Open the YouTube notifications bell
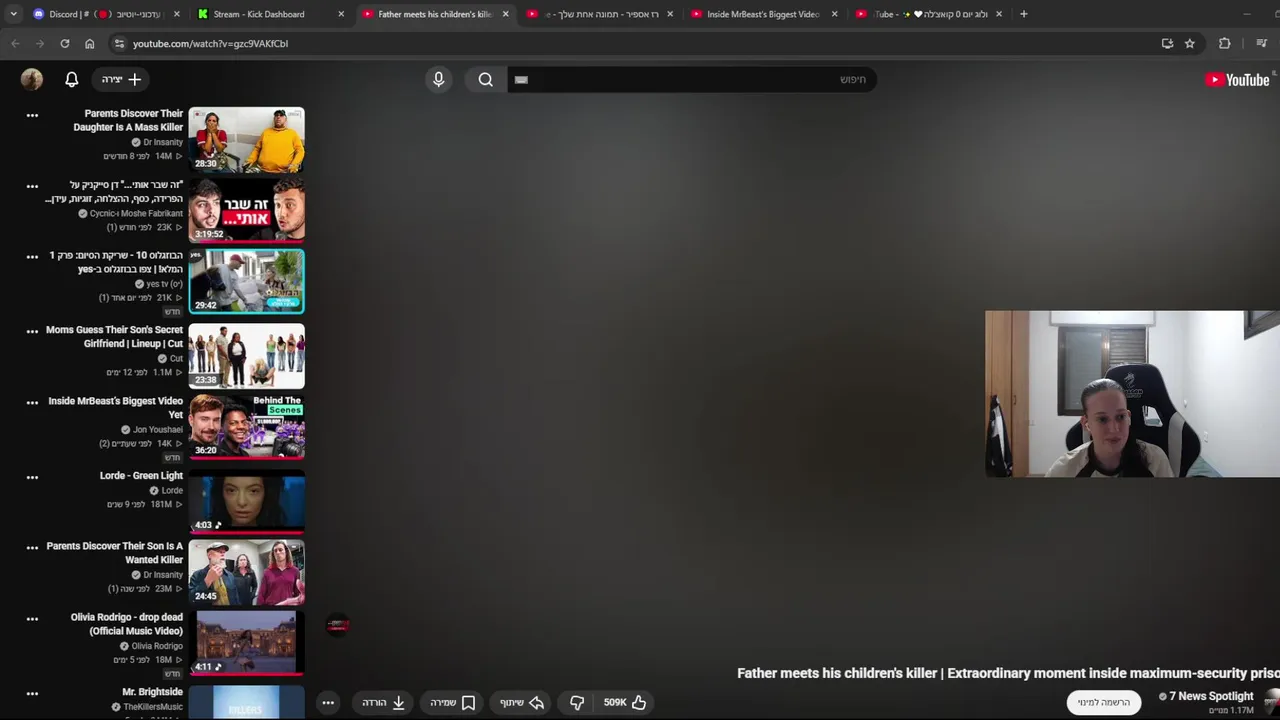The height and width of the screenshot is (720, 1280). (x=72, y=80)
